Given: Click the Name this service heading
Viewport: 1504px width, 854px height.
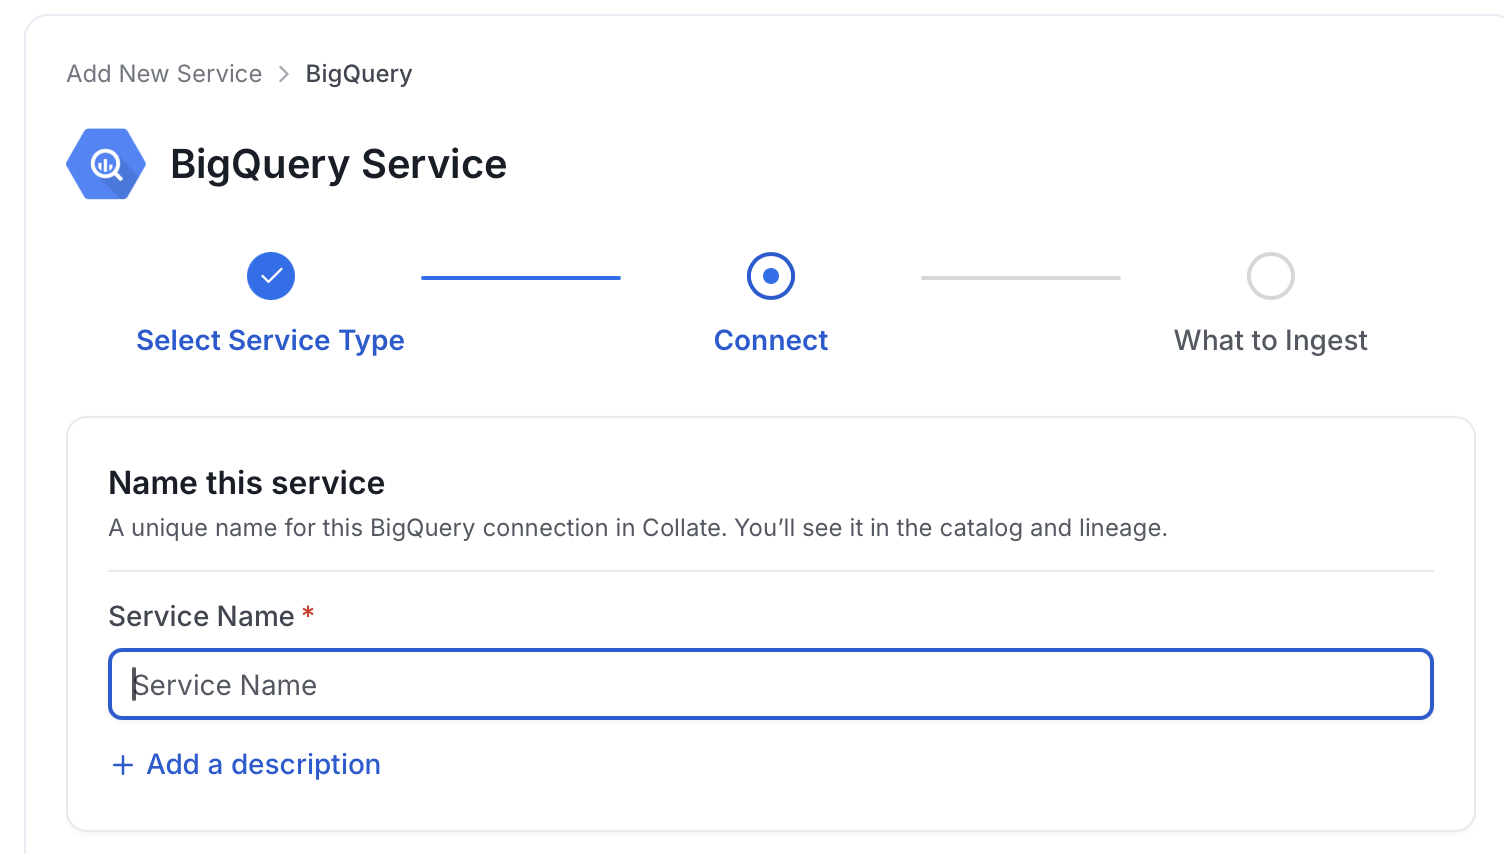Looking at the screenshot, I should 247,483.
